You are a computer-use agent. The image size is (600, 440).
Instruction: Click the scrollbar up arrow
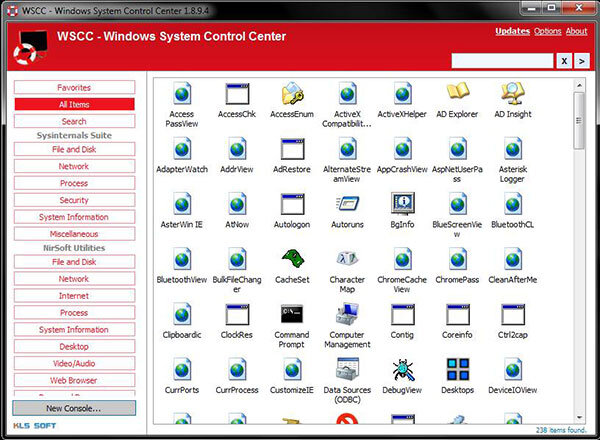click(x=579, y=85)
